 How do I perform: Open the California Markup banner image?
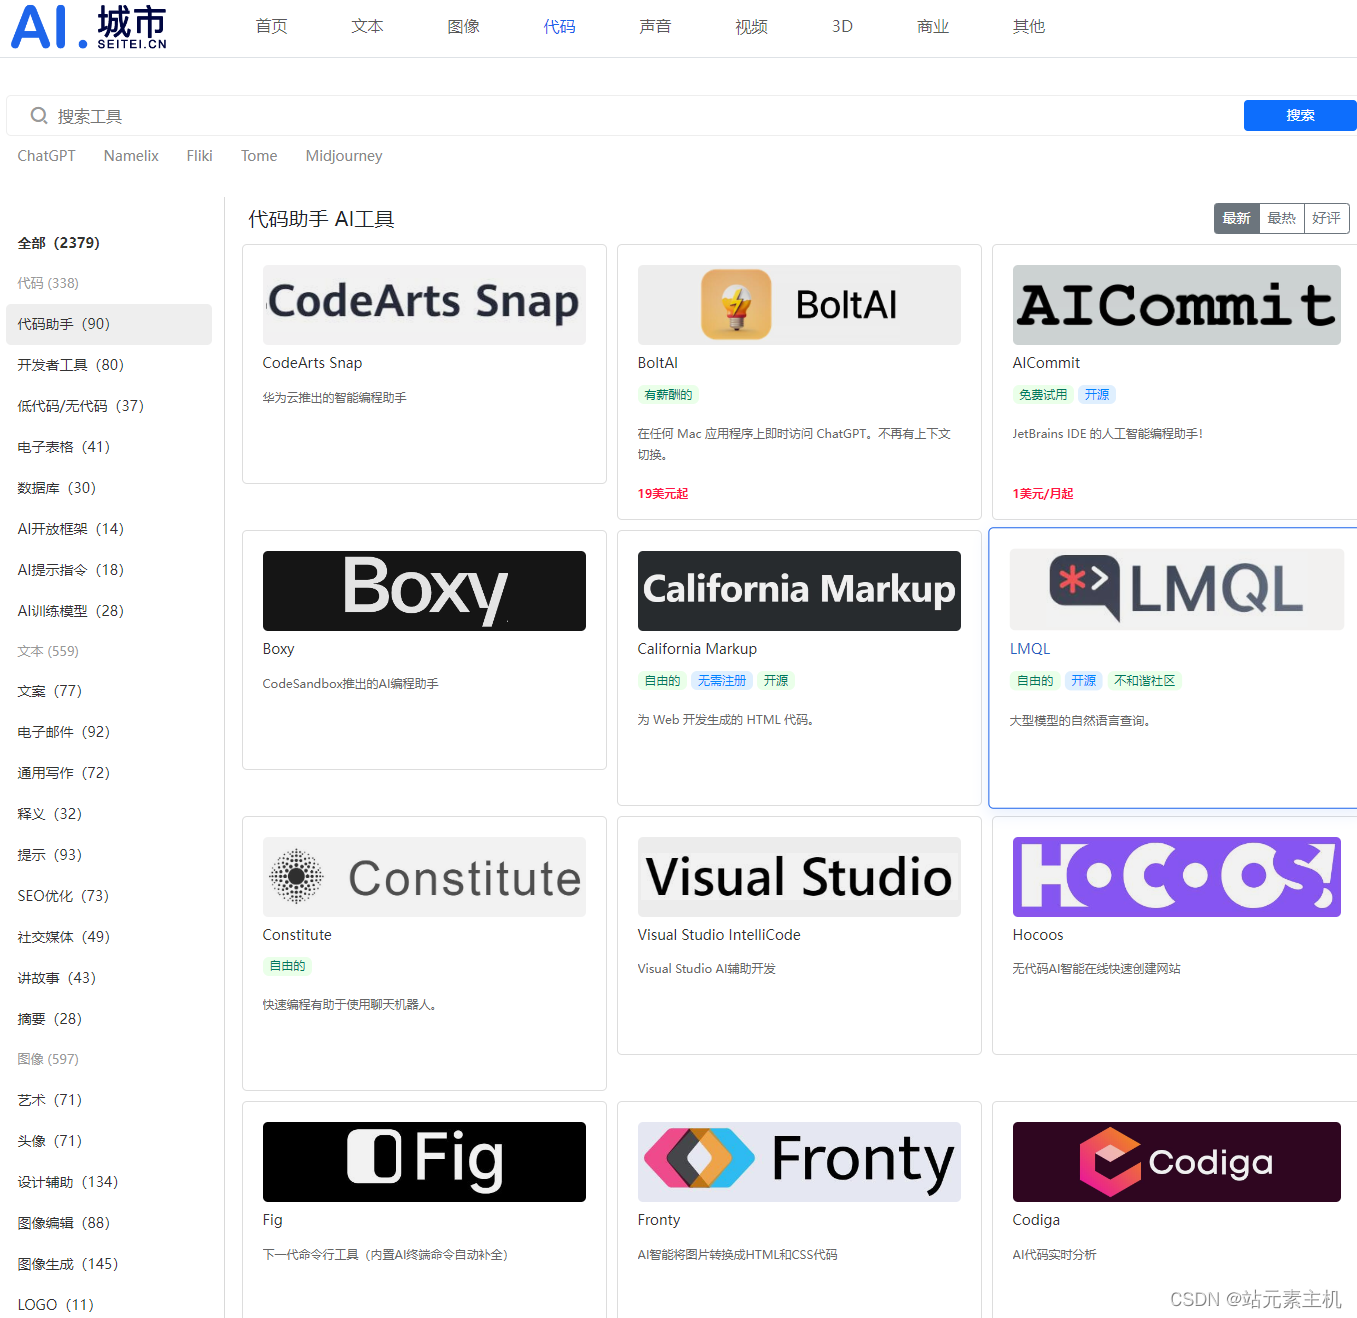799,591
